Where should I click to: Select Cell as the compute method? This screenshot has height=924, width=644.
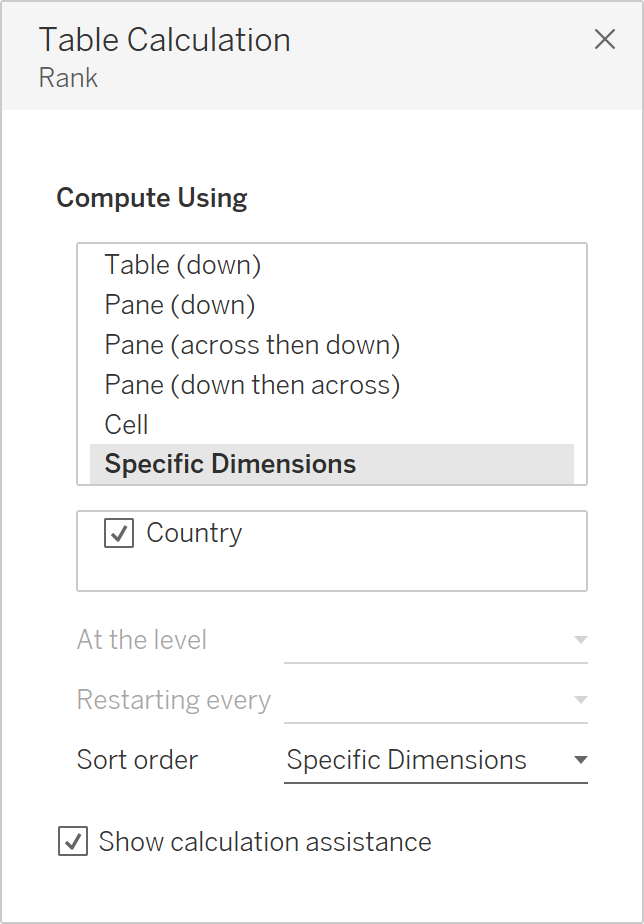(126, 424)
